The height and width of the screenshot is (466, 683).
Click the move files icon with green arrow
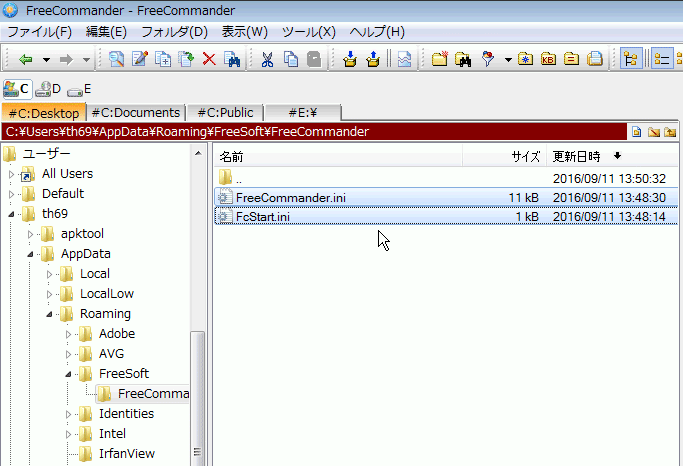pos(186,59)
